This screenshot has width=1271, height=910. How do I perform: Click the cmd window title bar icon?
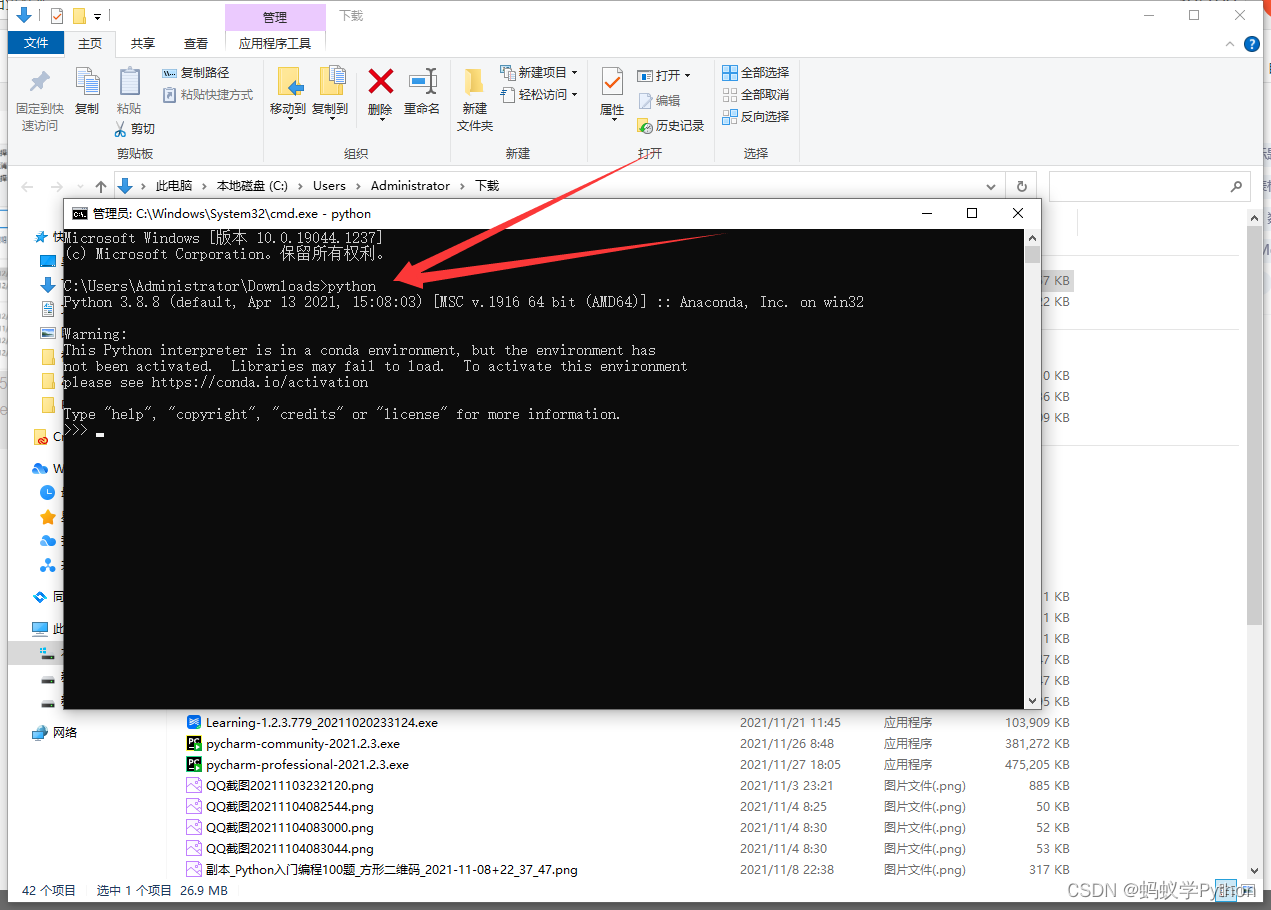tap(78, 214)
